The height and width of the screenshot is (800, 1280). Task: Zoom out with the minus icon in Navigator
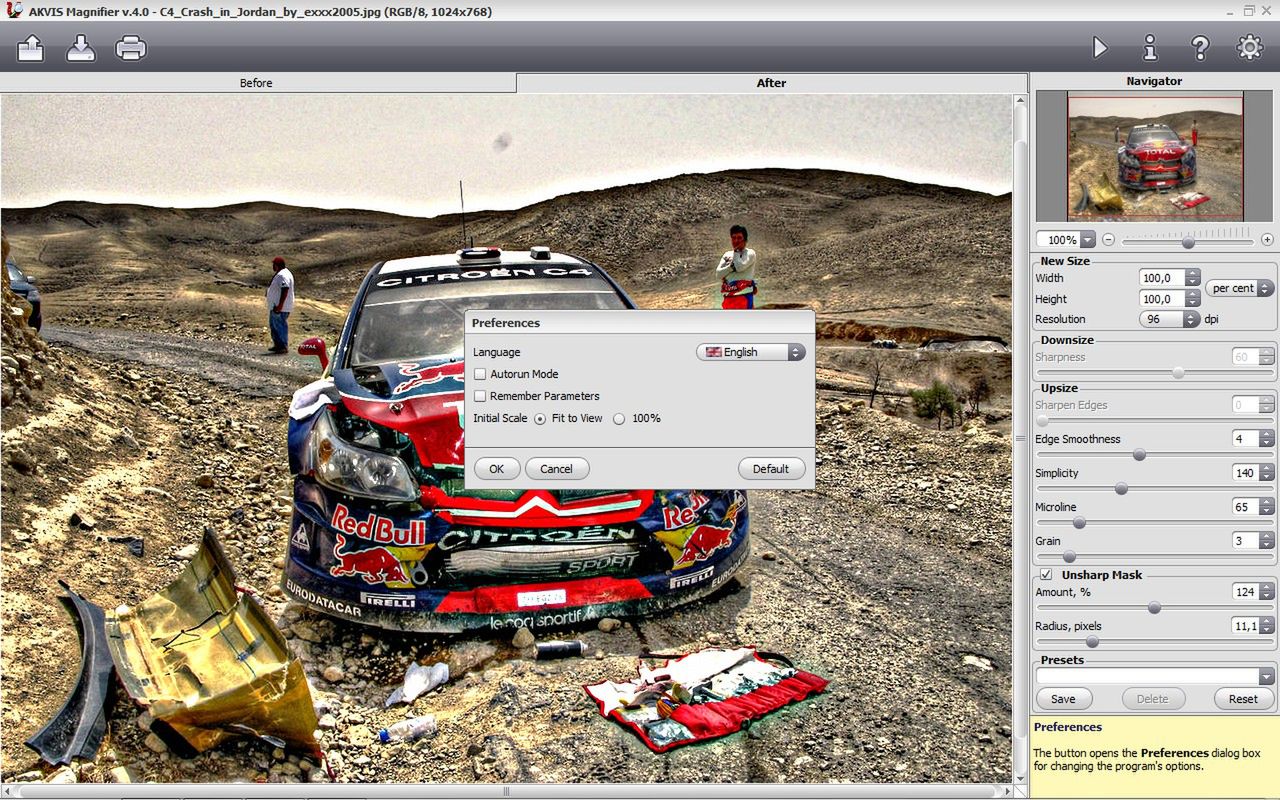click(1108, 240)
